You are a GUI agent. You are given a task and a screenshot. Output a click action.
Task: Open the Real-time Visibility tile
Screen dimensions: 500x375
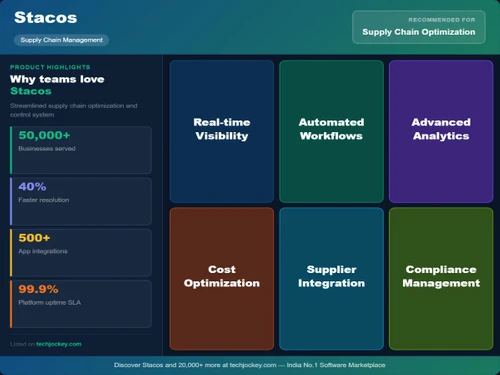[x=222, y=132]
